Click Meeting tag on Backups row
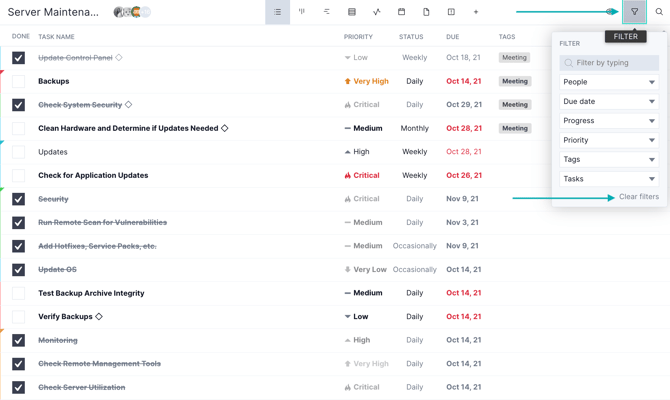Screen dimensions: 670x400 515,81
